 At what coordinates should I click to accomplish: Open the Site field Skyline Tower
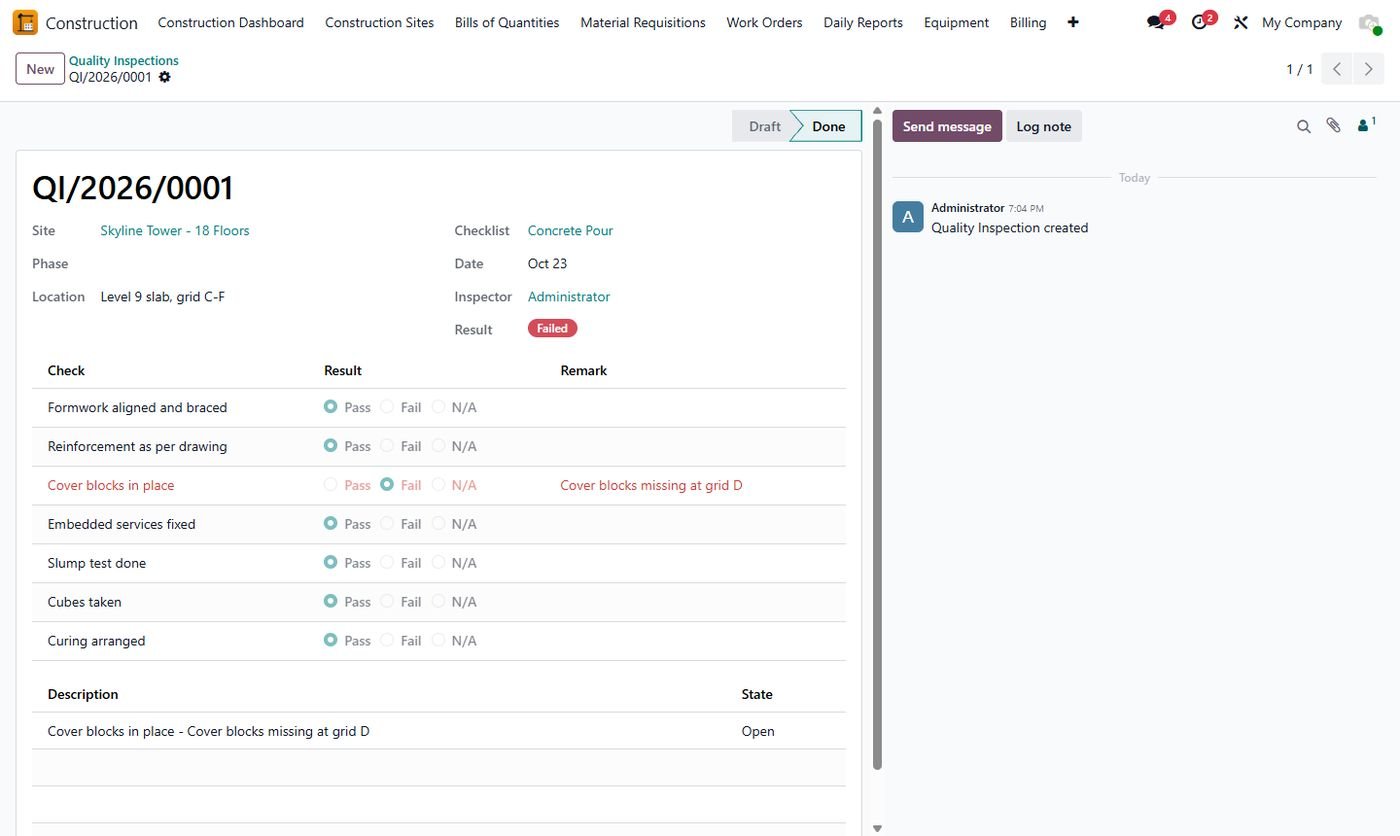pos(175,231)
